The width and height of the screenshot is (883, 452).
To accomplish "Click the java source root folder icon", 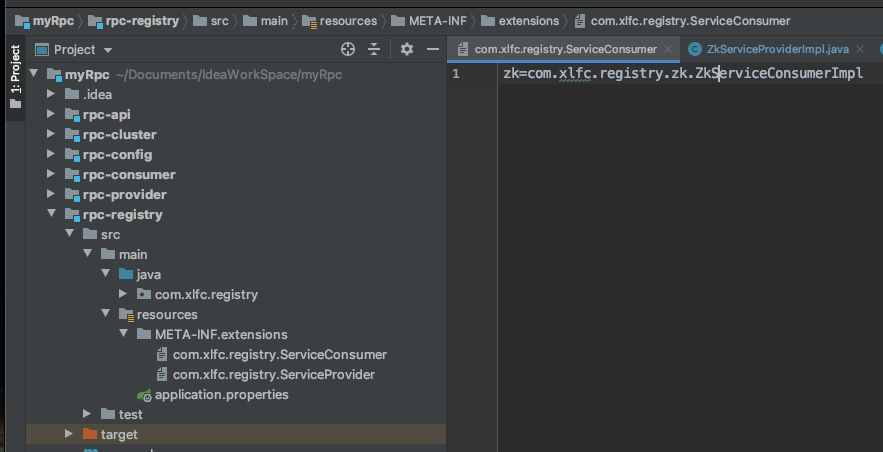I will (126, 274).
